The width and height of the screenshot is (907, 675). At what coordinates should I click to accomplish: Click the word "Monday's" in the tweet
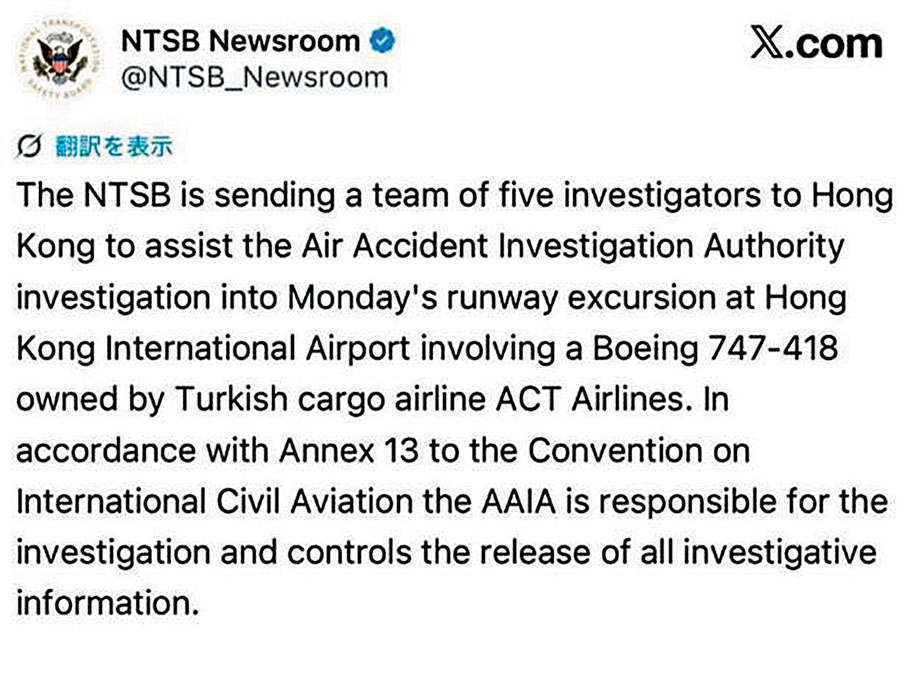click(338, 298)
